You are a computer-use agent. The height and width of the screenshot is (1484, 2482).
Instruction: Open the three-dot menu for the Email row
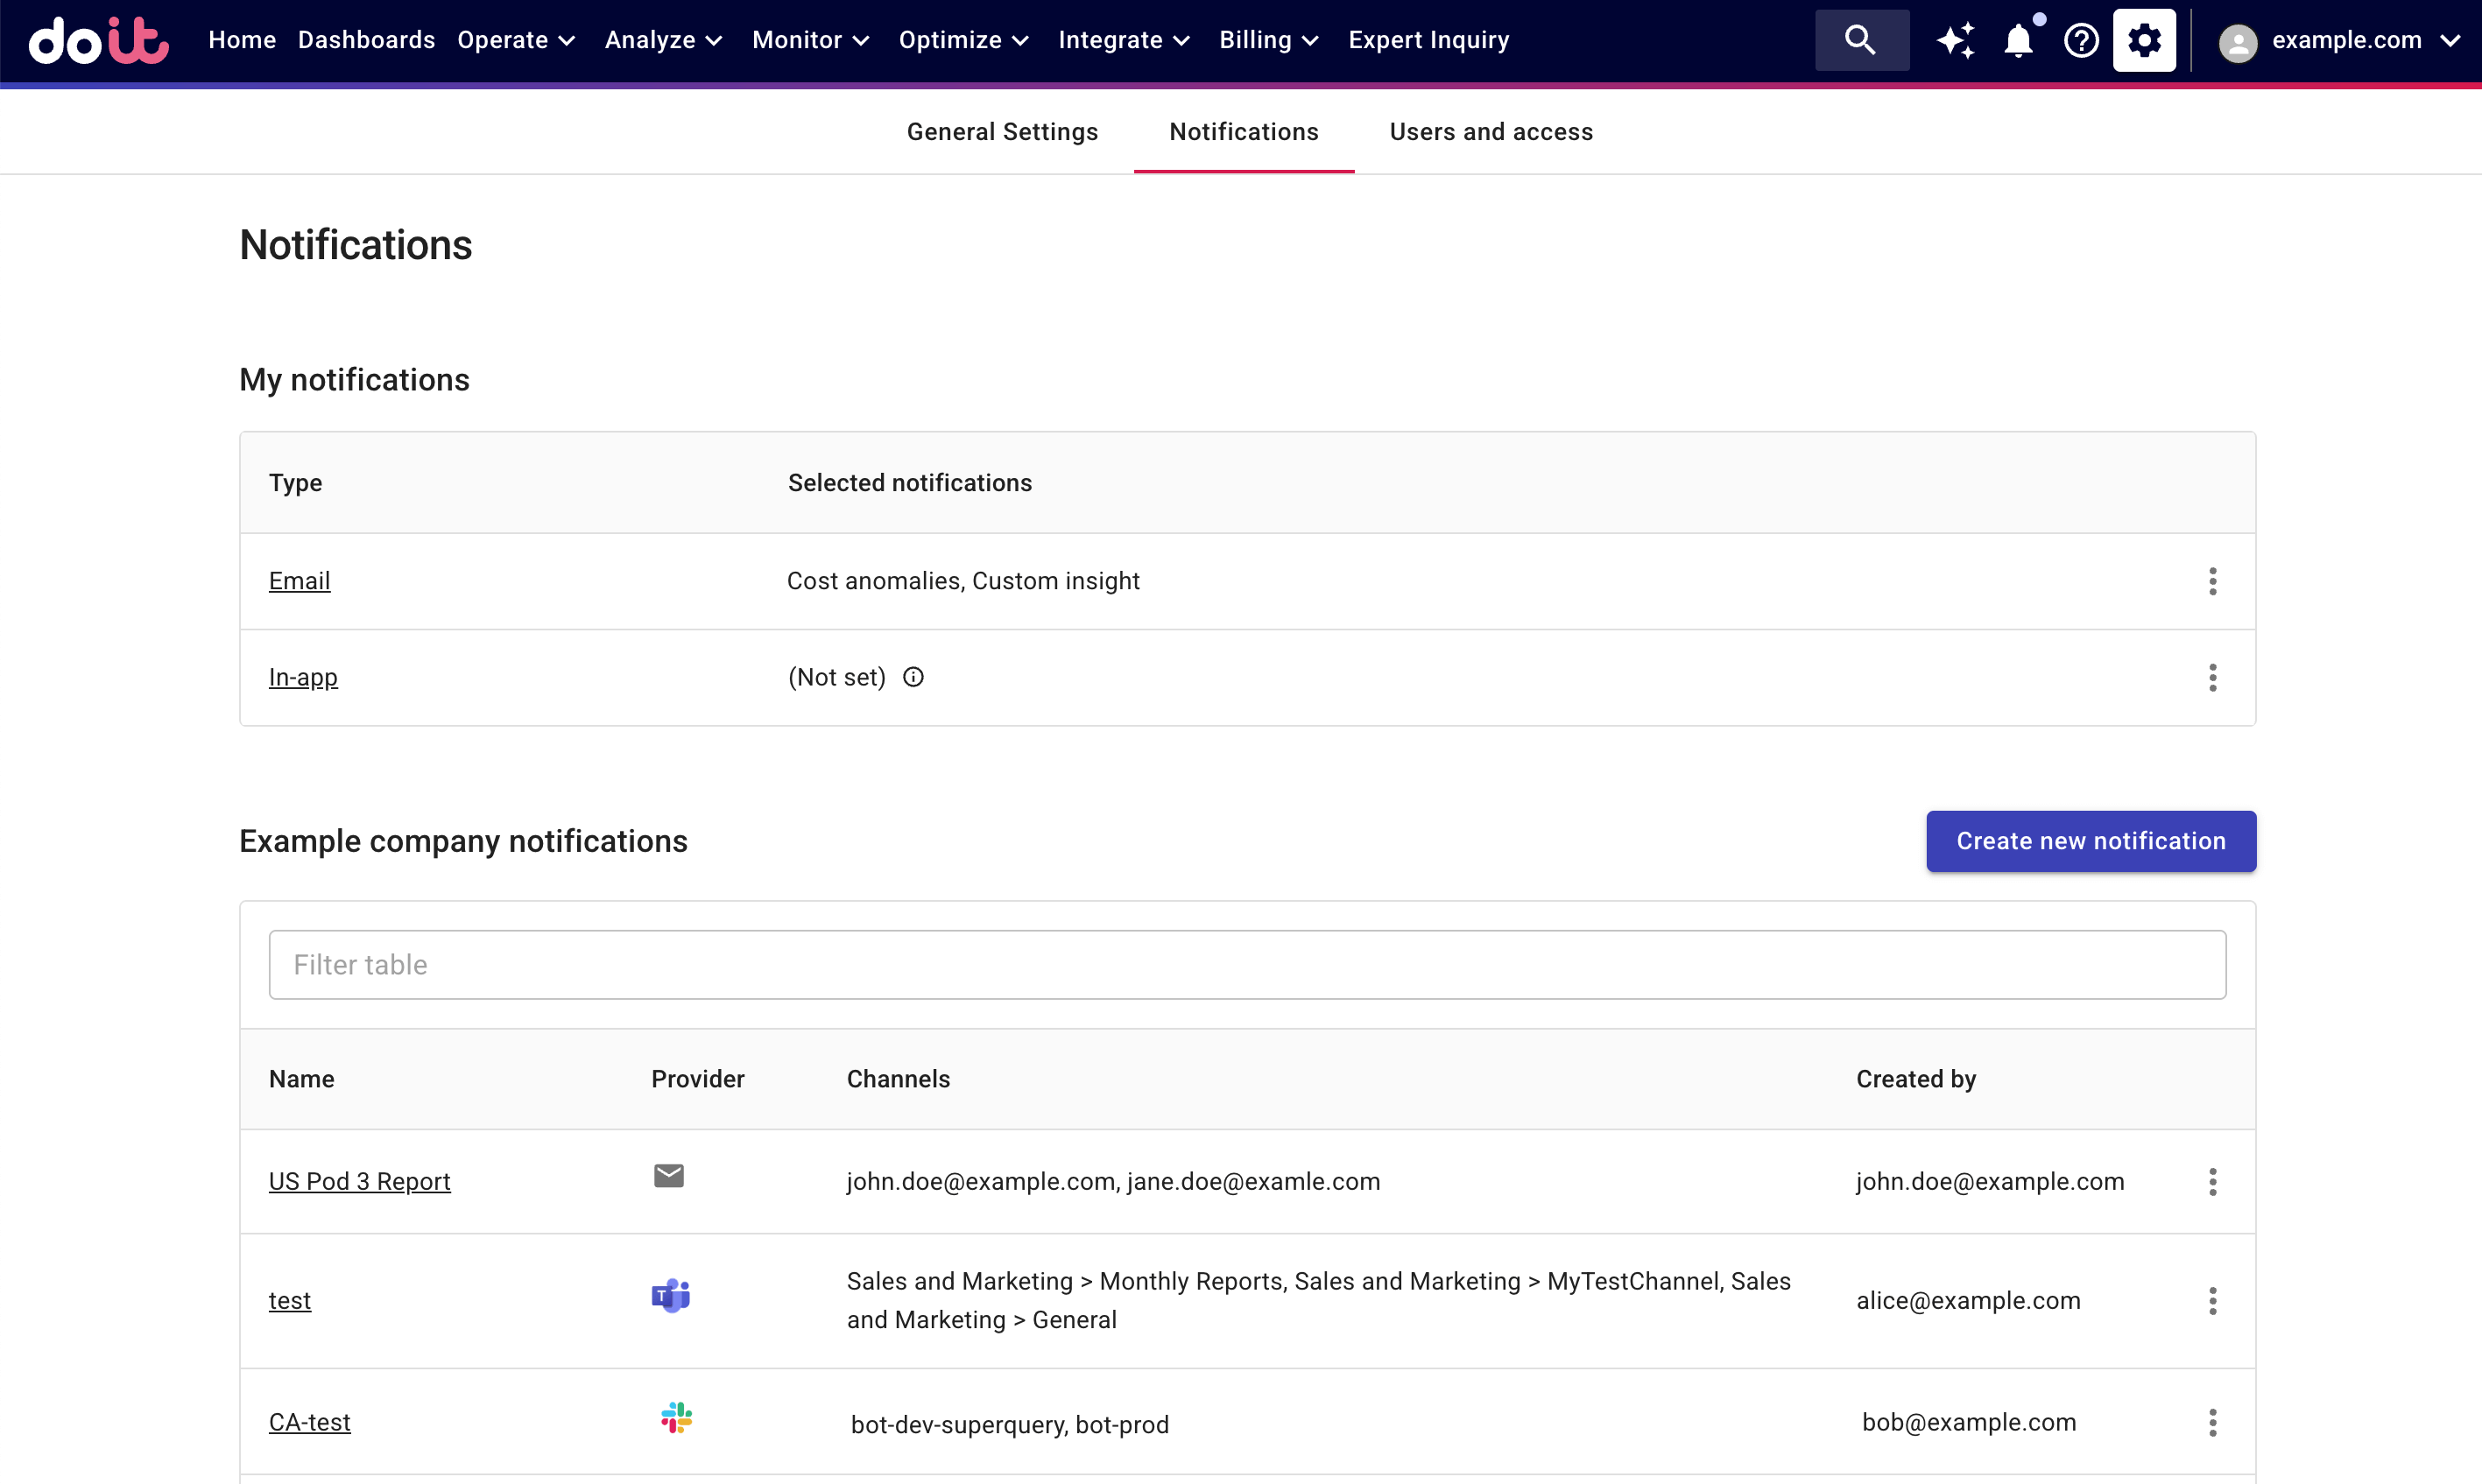coord(2212,581)
